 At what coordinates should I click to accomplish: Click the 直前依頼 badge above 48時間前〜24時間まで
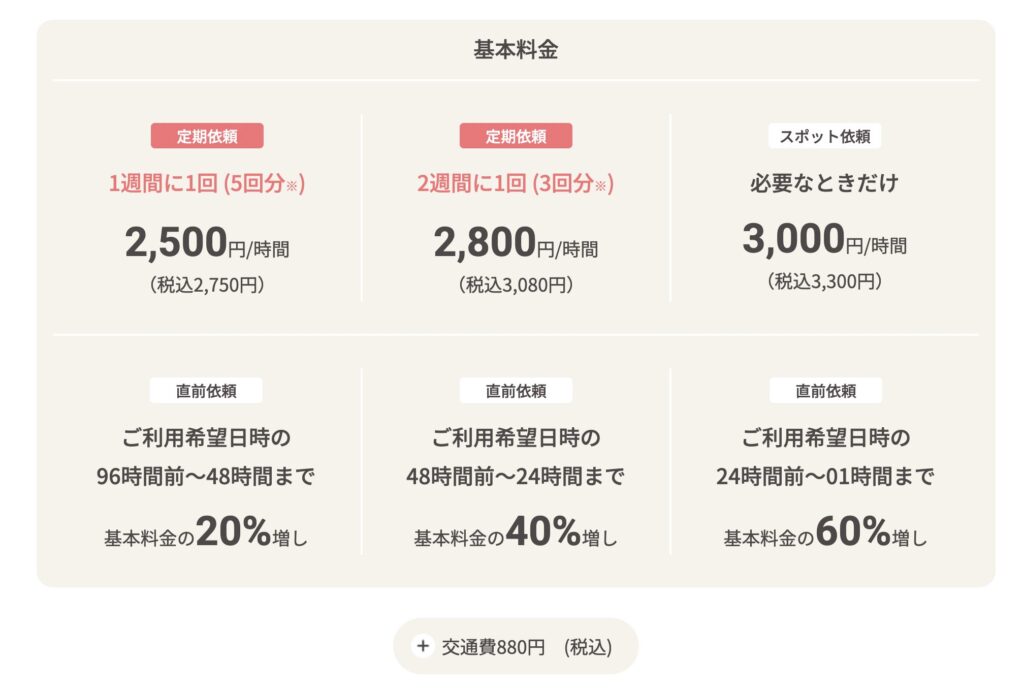(x=516, y=391)
